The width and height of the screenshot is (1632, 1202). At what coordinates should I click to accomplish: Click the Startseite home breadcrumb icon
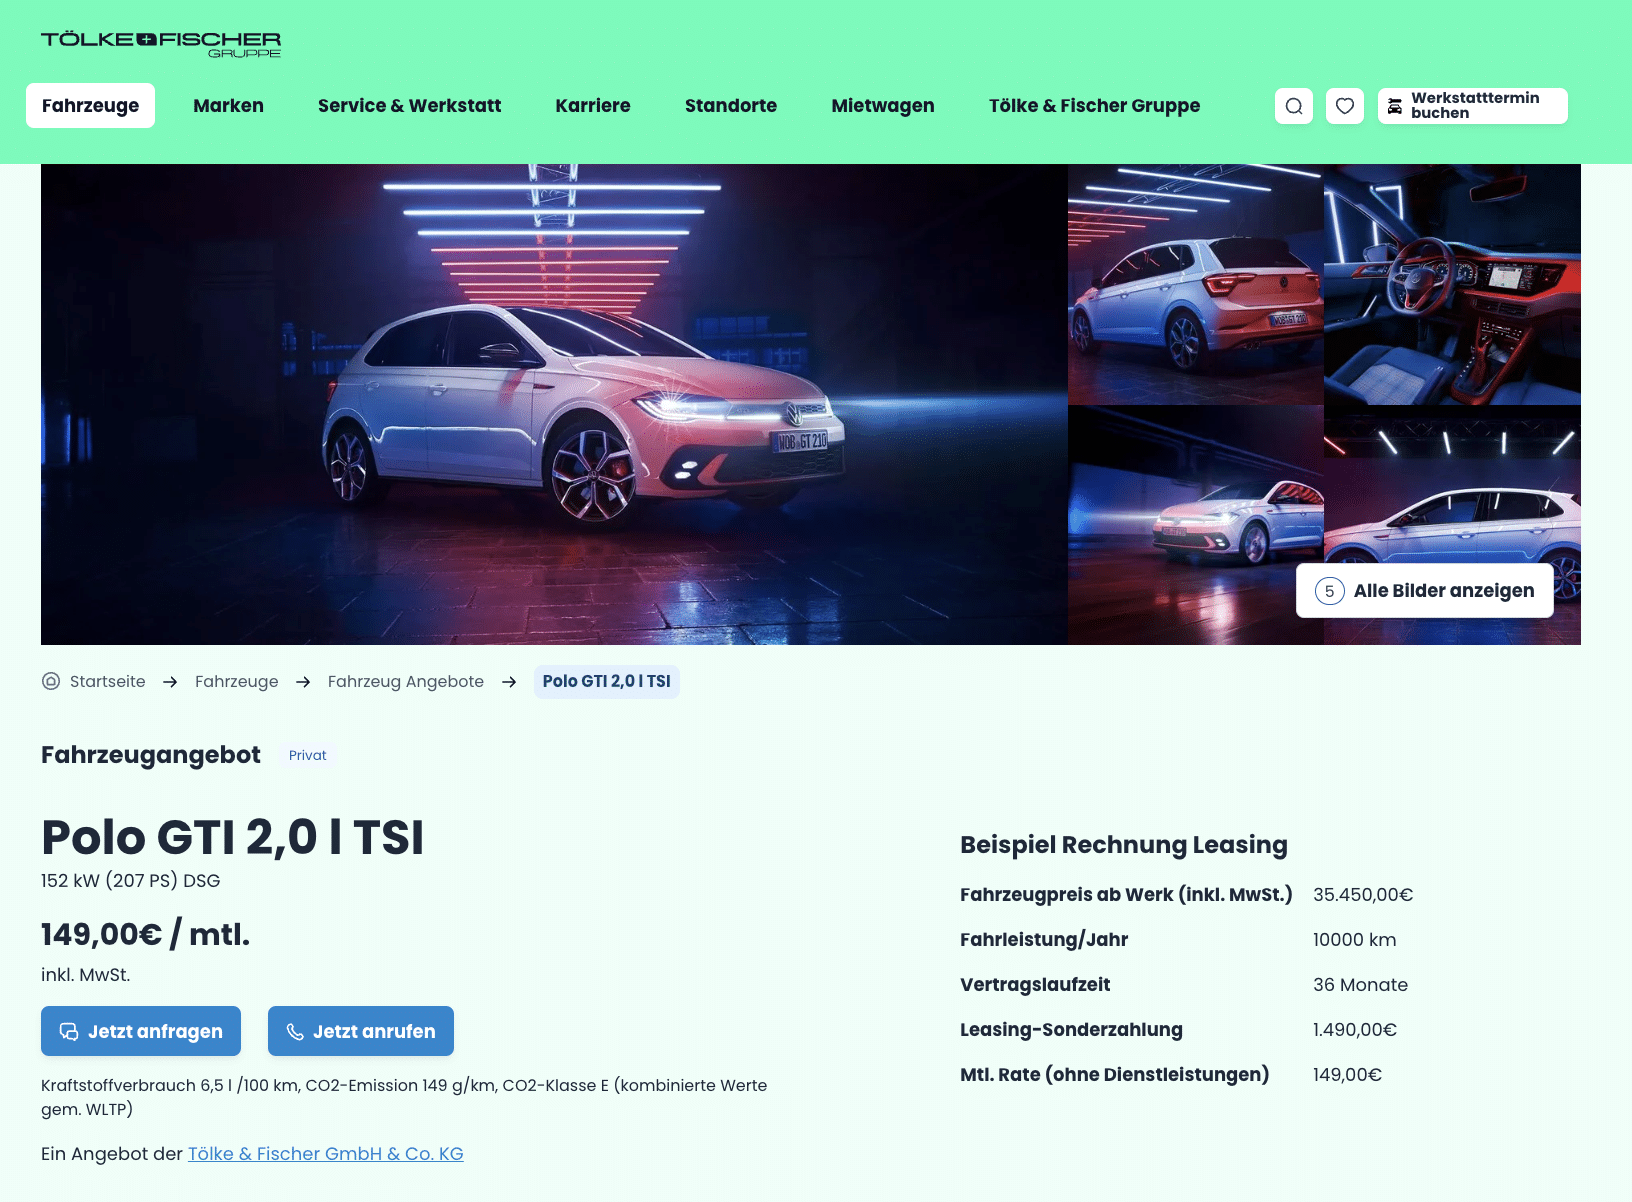pos(51,681)
